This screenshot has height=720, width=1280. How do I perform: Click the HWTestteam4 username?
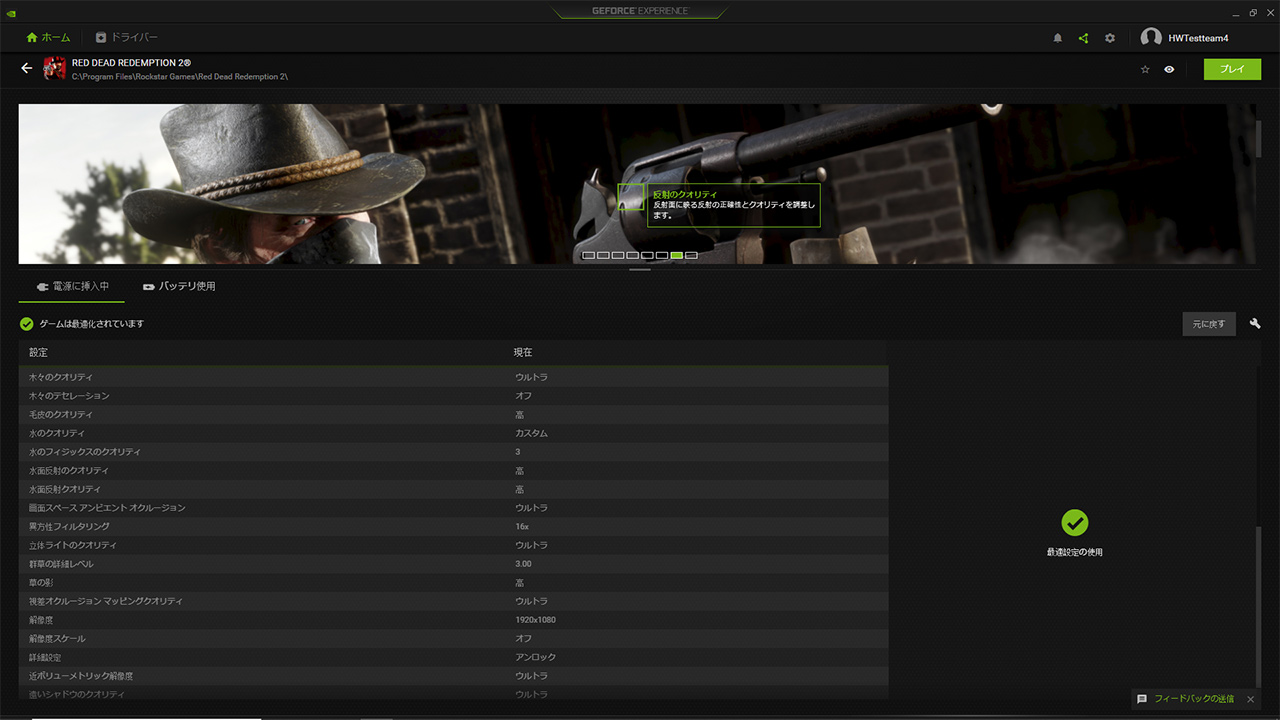point(1198,38)
